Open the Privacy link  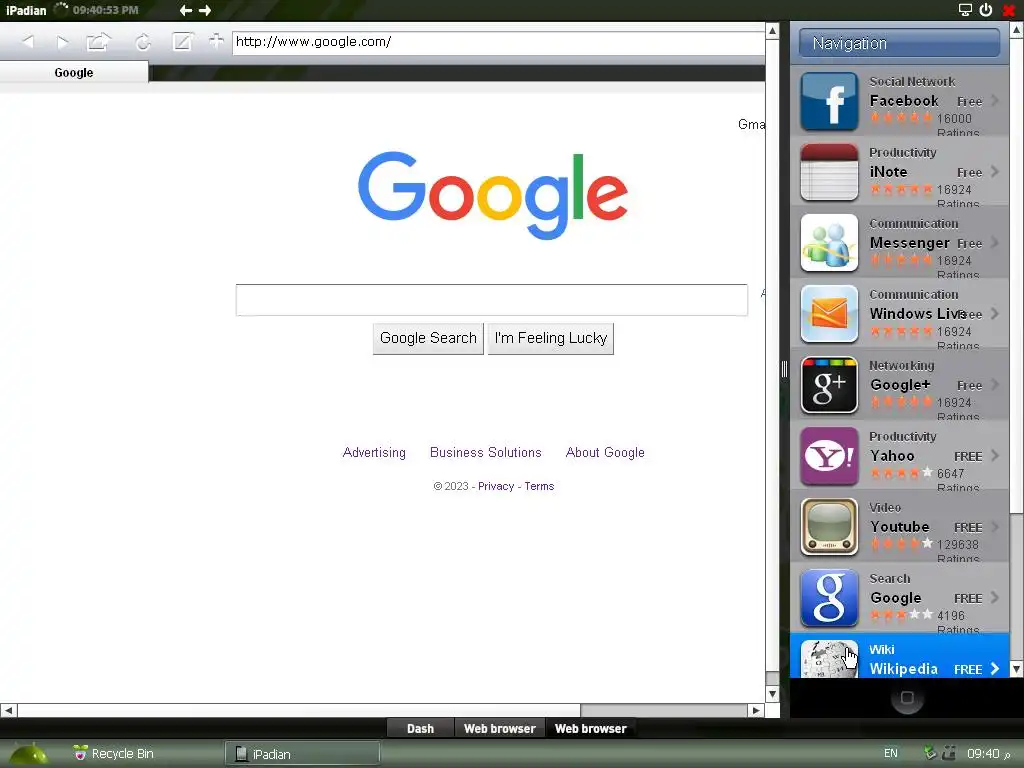496,487
